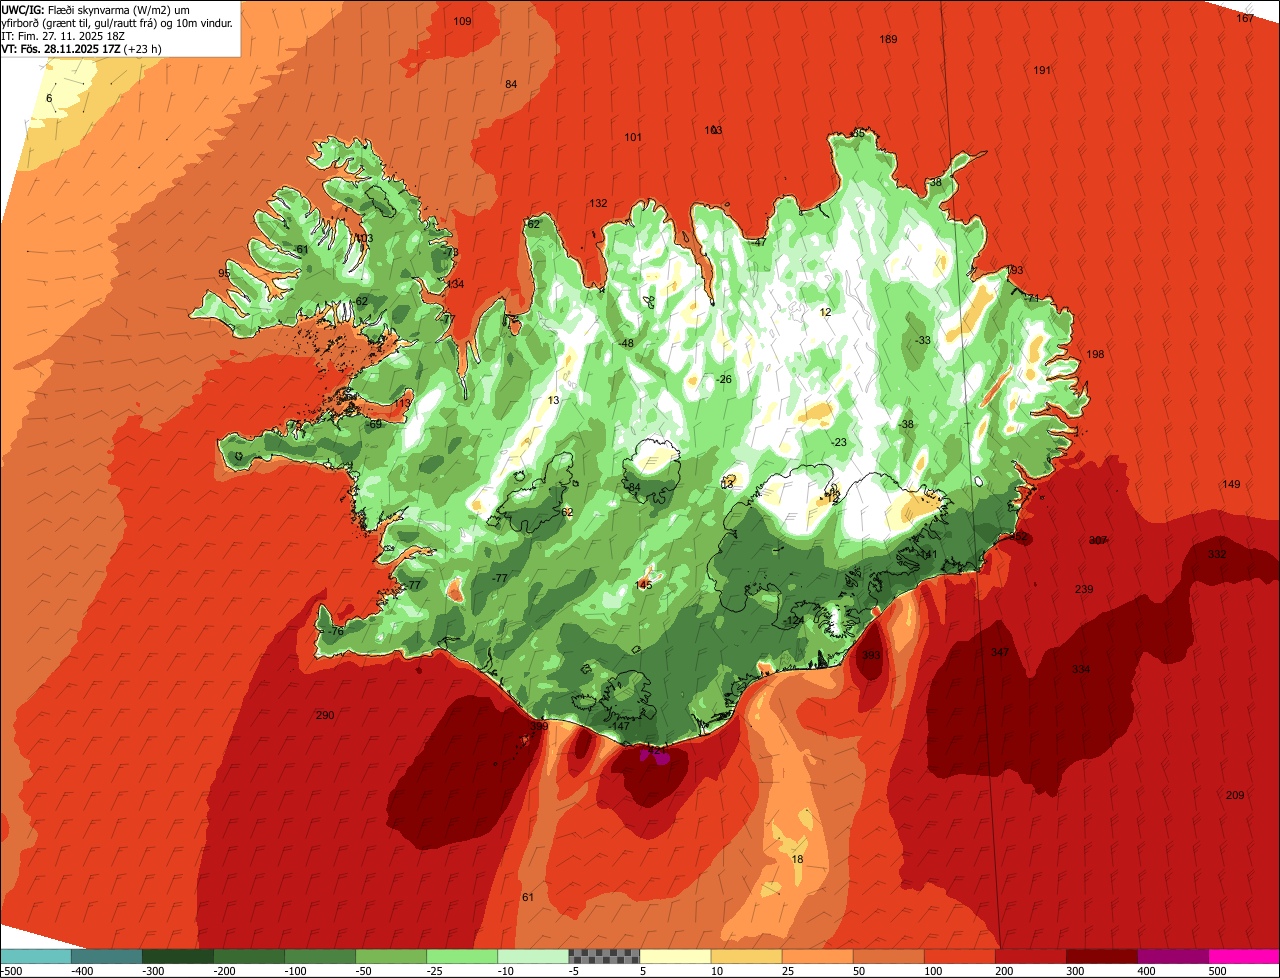Click the value 239 on the map
Image resolution: width=1280 pixels, height=978 pixels.
coord(1084,589)
